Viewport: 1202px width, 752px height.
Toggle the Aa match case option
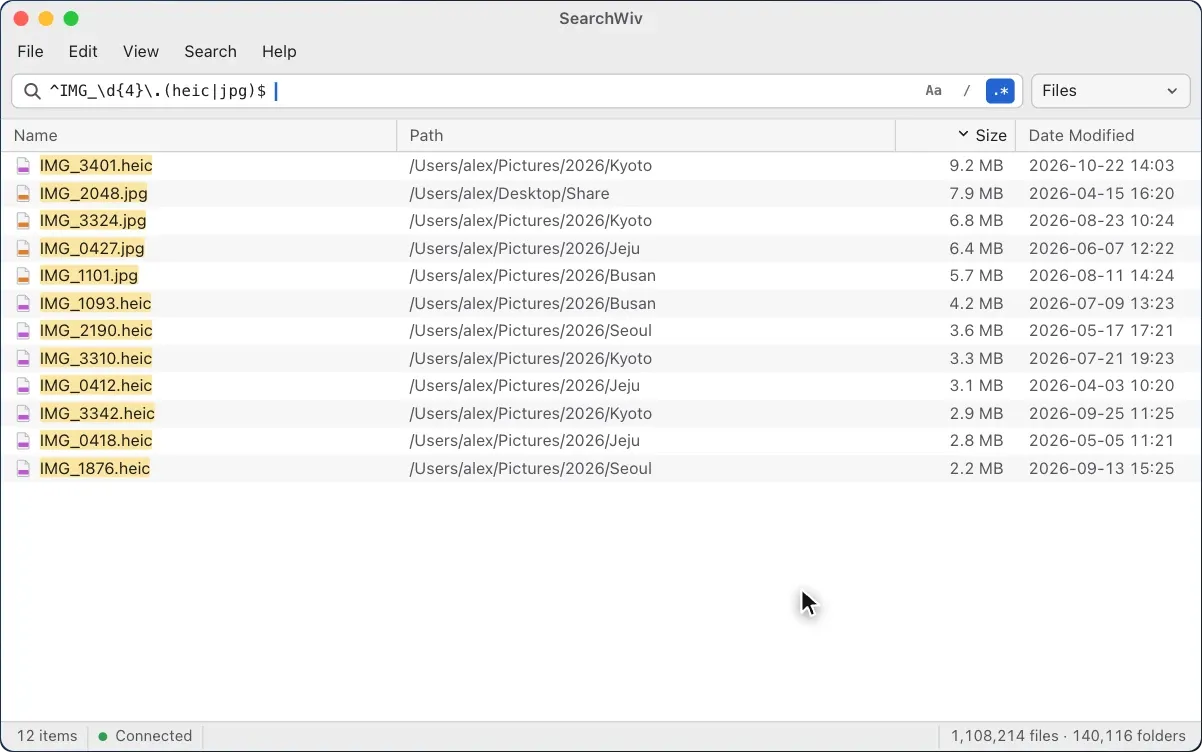tap(933, 91)
